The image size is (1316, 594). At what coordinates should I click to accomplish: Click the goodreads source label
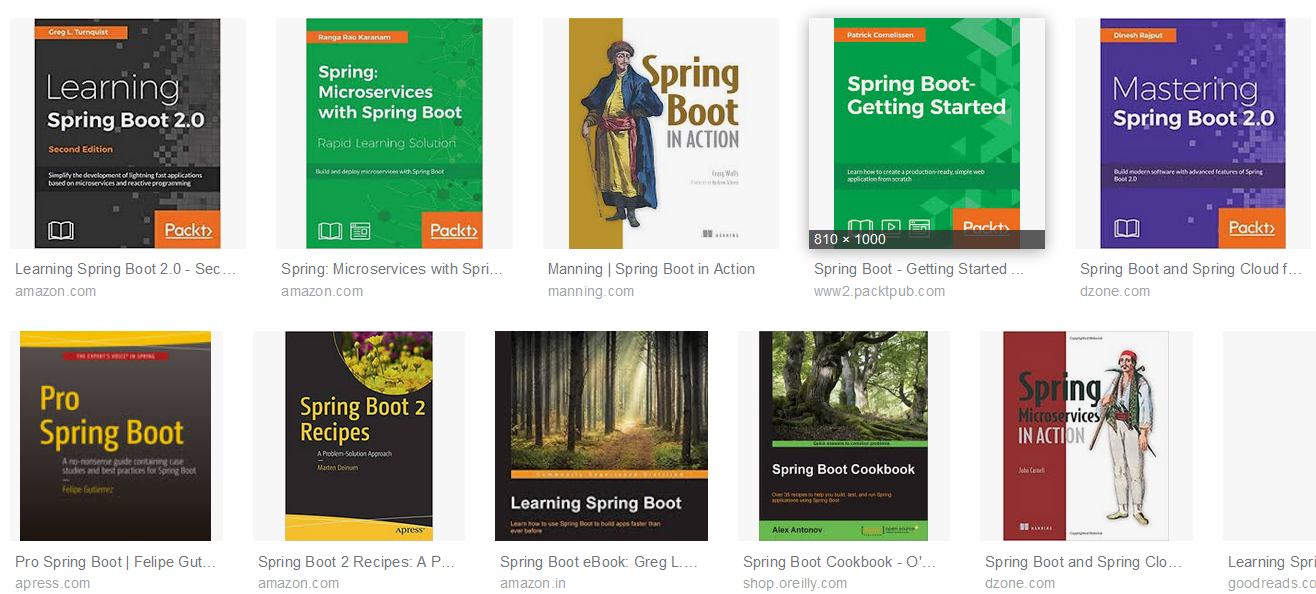point(1272,583)
